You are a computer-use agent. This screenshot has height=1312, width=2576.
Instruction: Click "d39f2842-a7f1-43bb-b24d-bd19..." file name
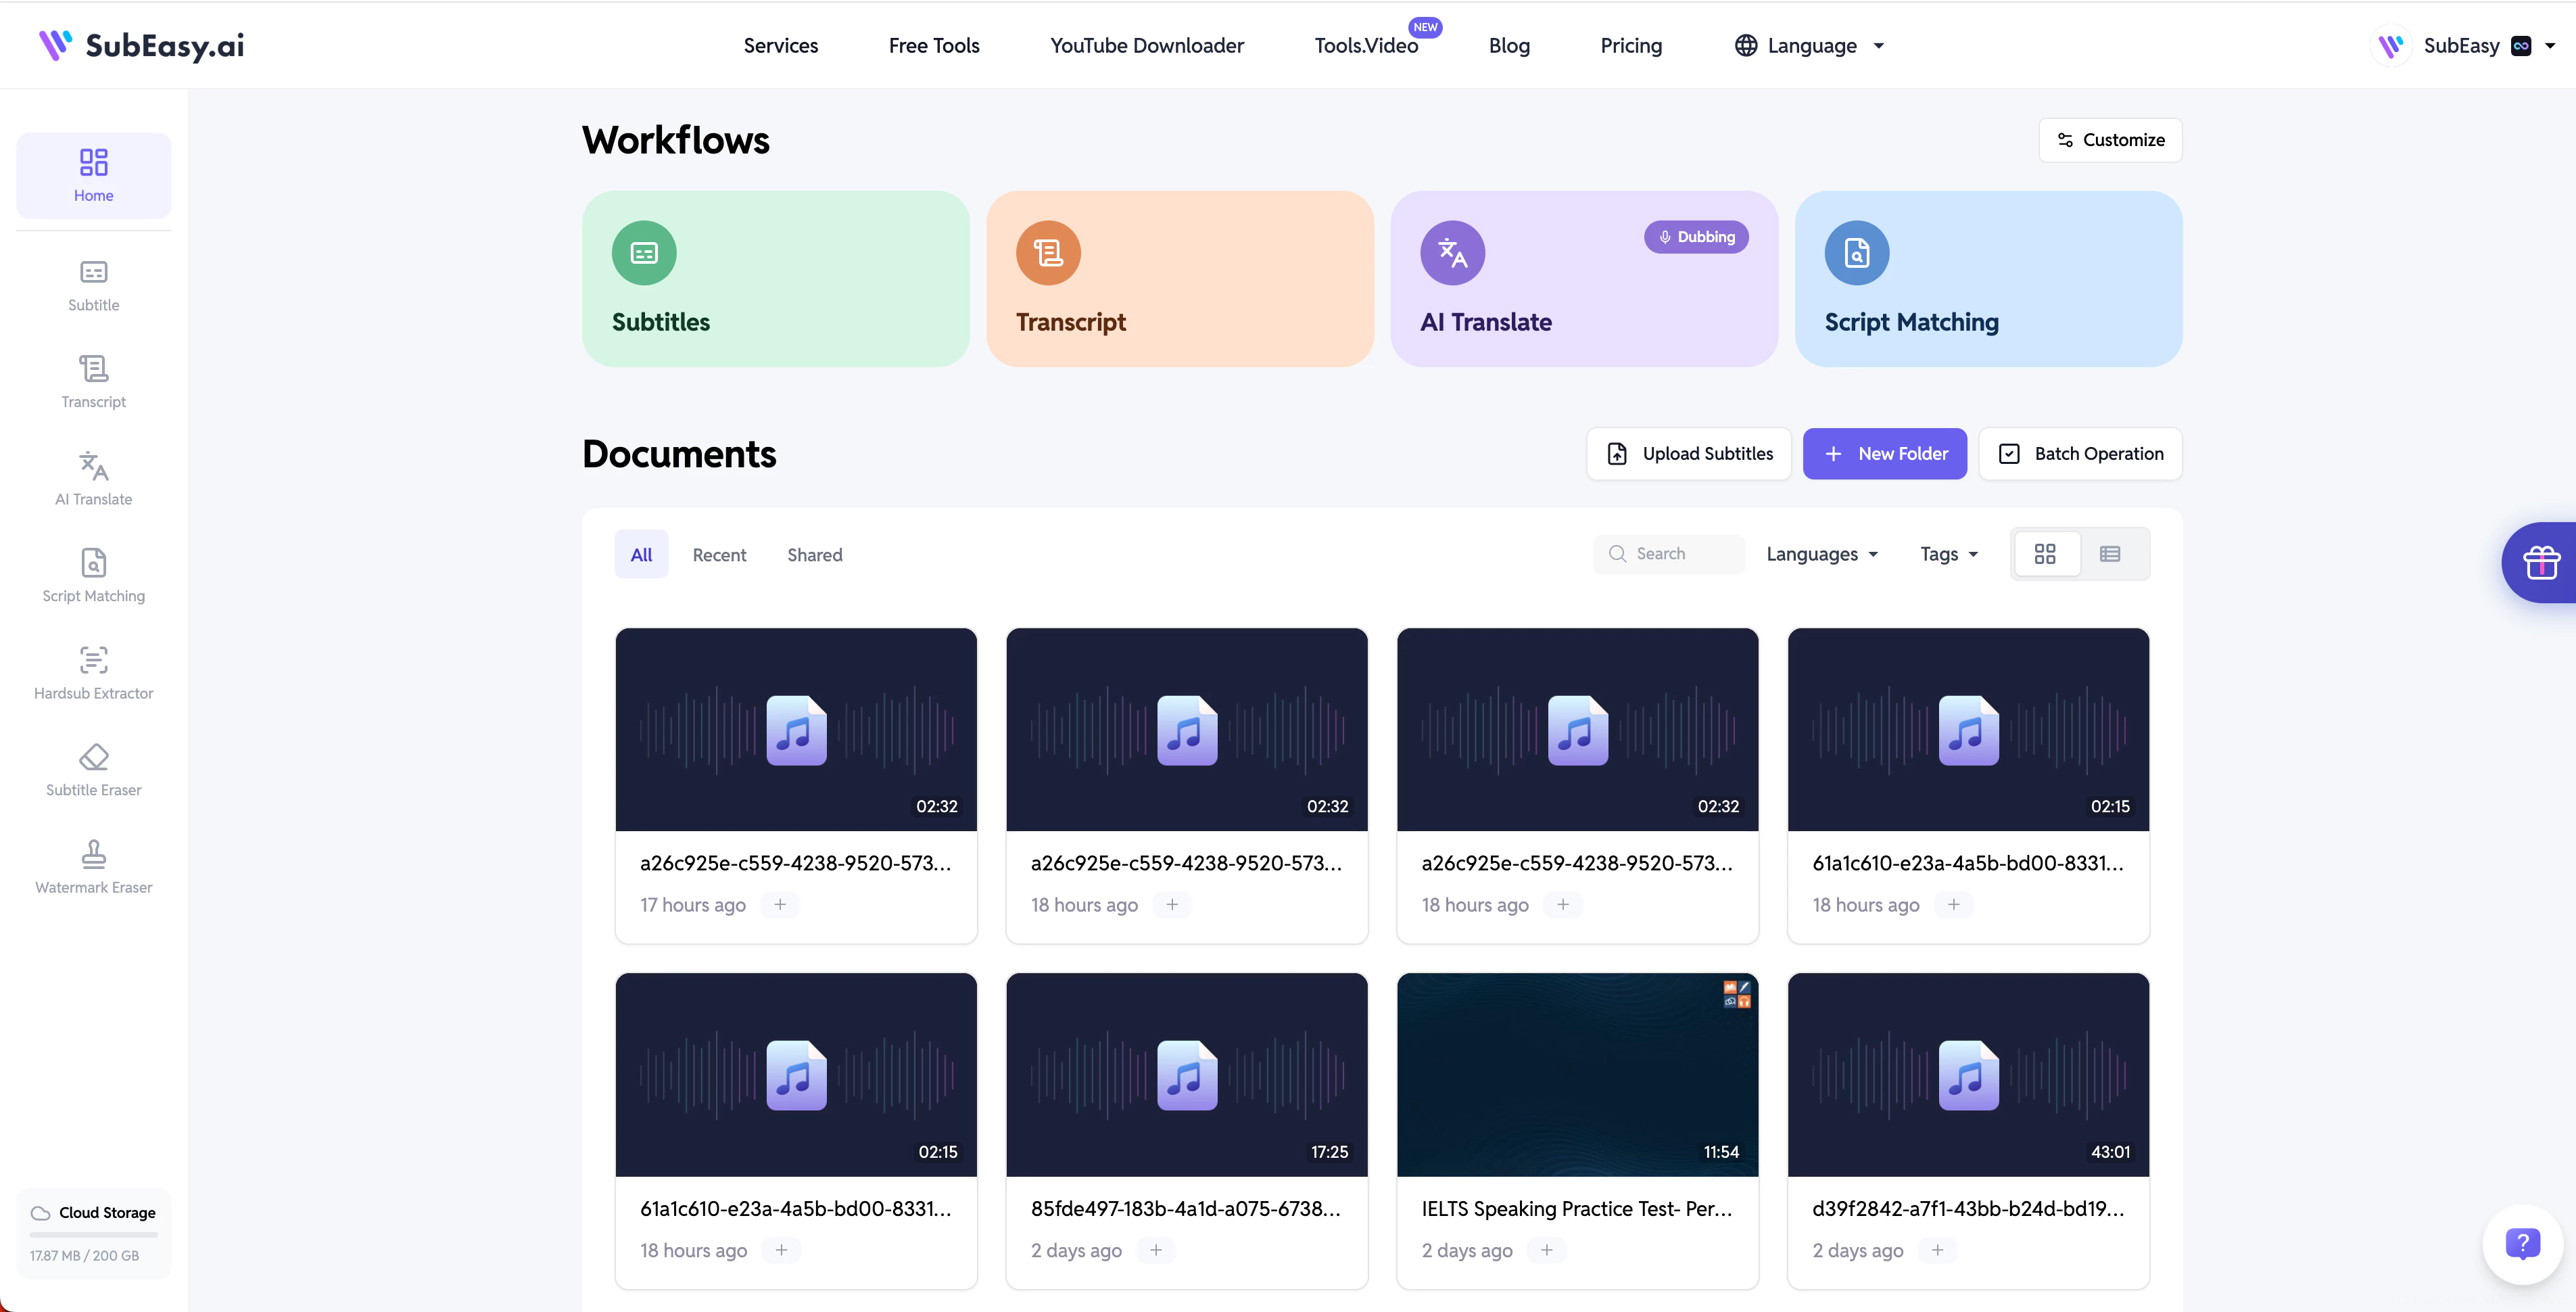pyautogui.click(x=1968, y=1208)
